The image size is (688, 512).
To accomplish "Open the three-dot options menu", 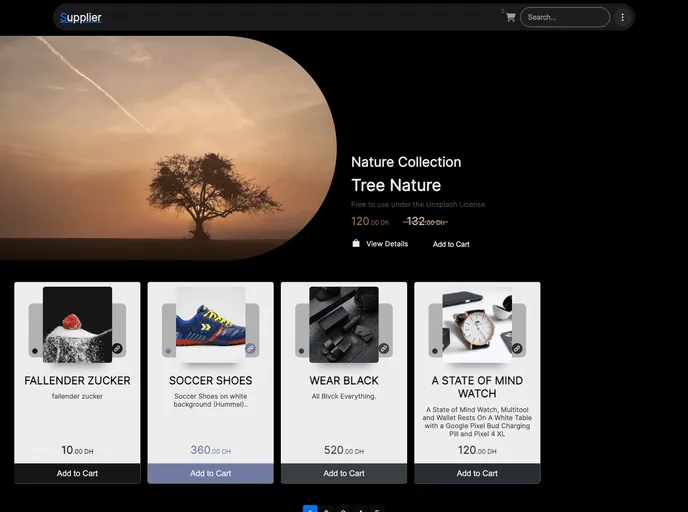I will 622,18.
